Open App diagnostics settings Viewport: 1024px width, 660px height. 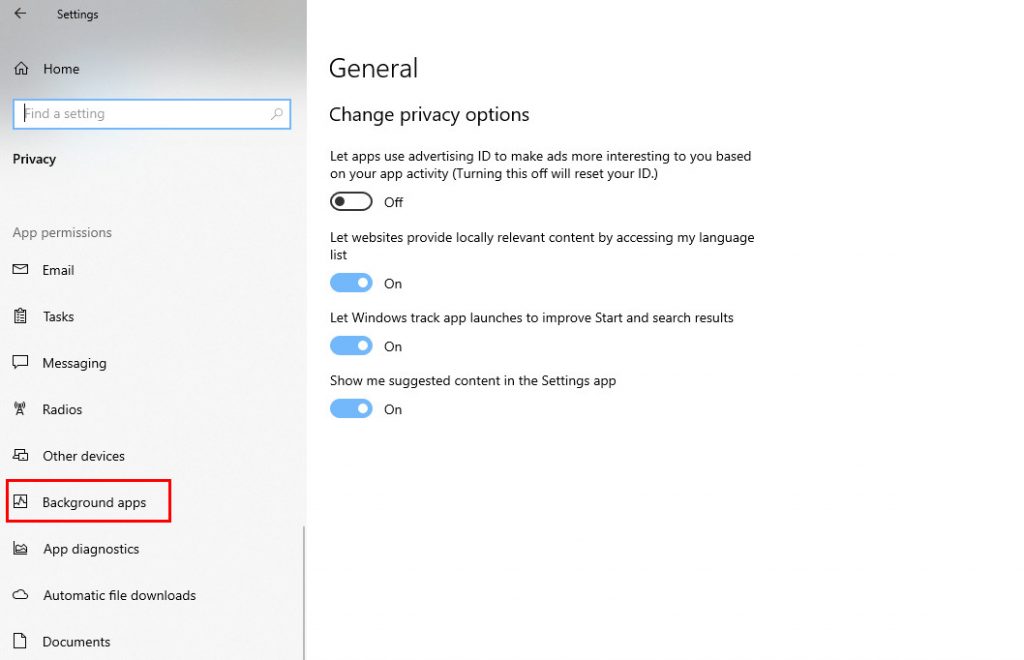click(x=91, y=549)
